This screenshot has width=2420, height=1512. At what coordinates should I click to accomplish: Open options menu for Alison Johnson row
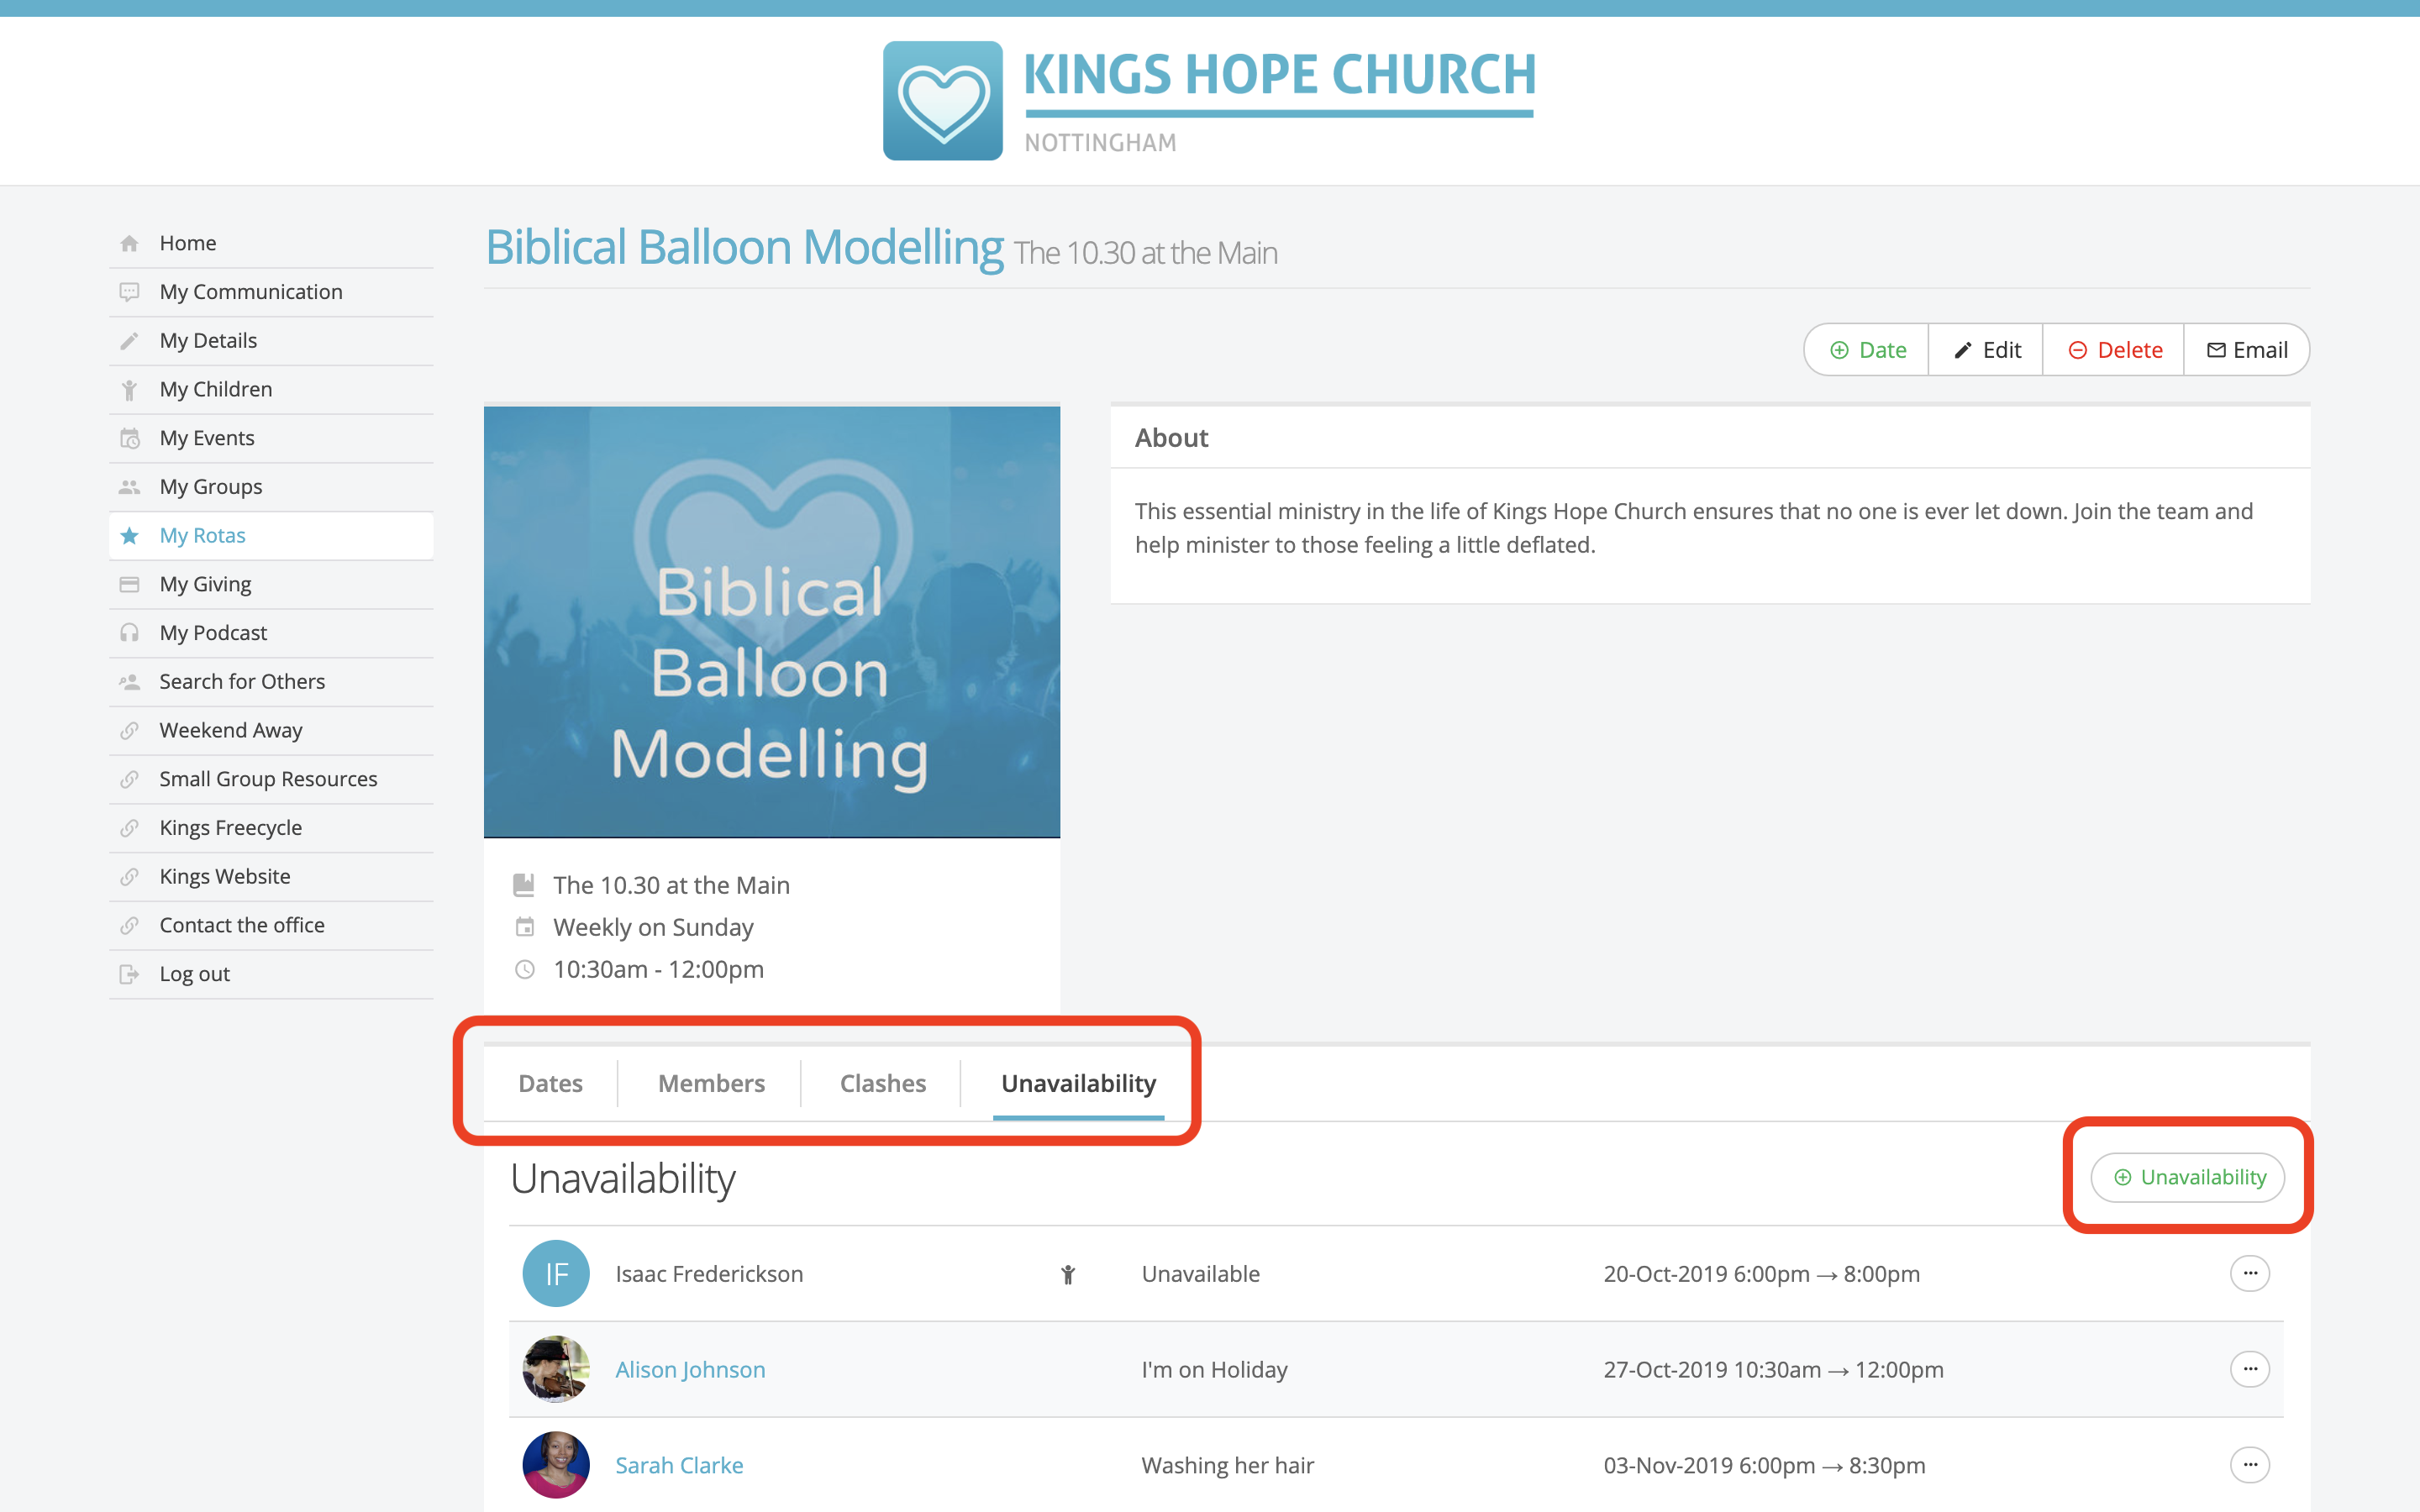tap(2249, 1369)
